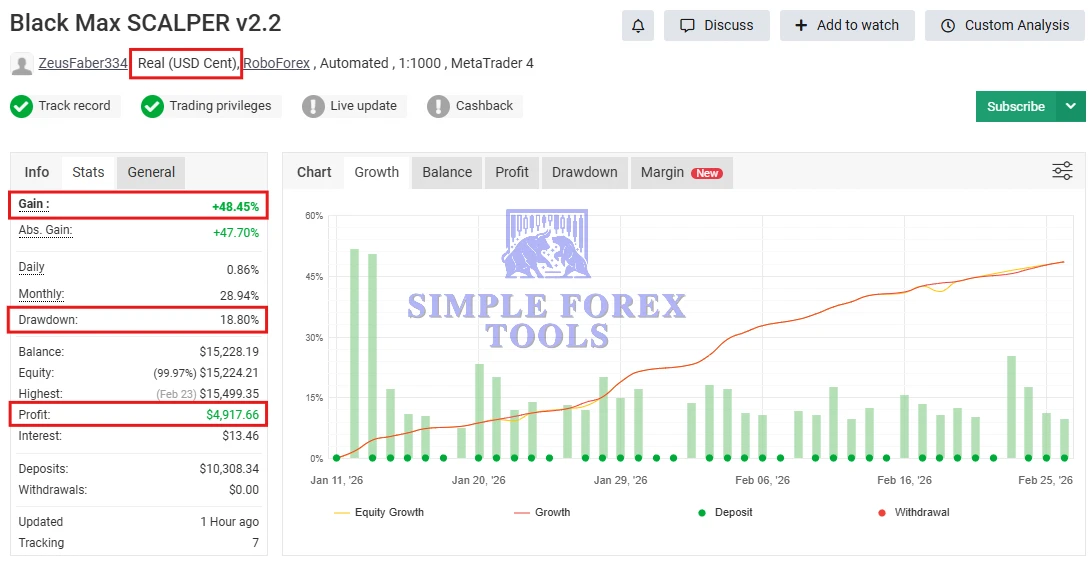Select the $0.00 withdrawals value

244,490
